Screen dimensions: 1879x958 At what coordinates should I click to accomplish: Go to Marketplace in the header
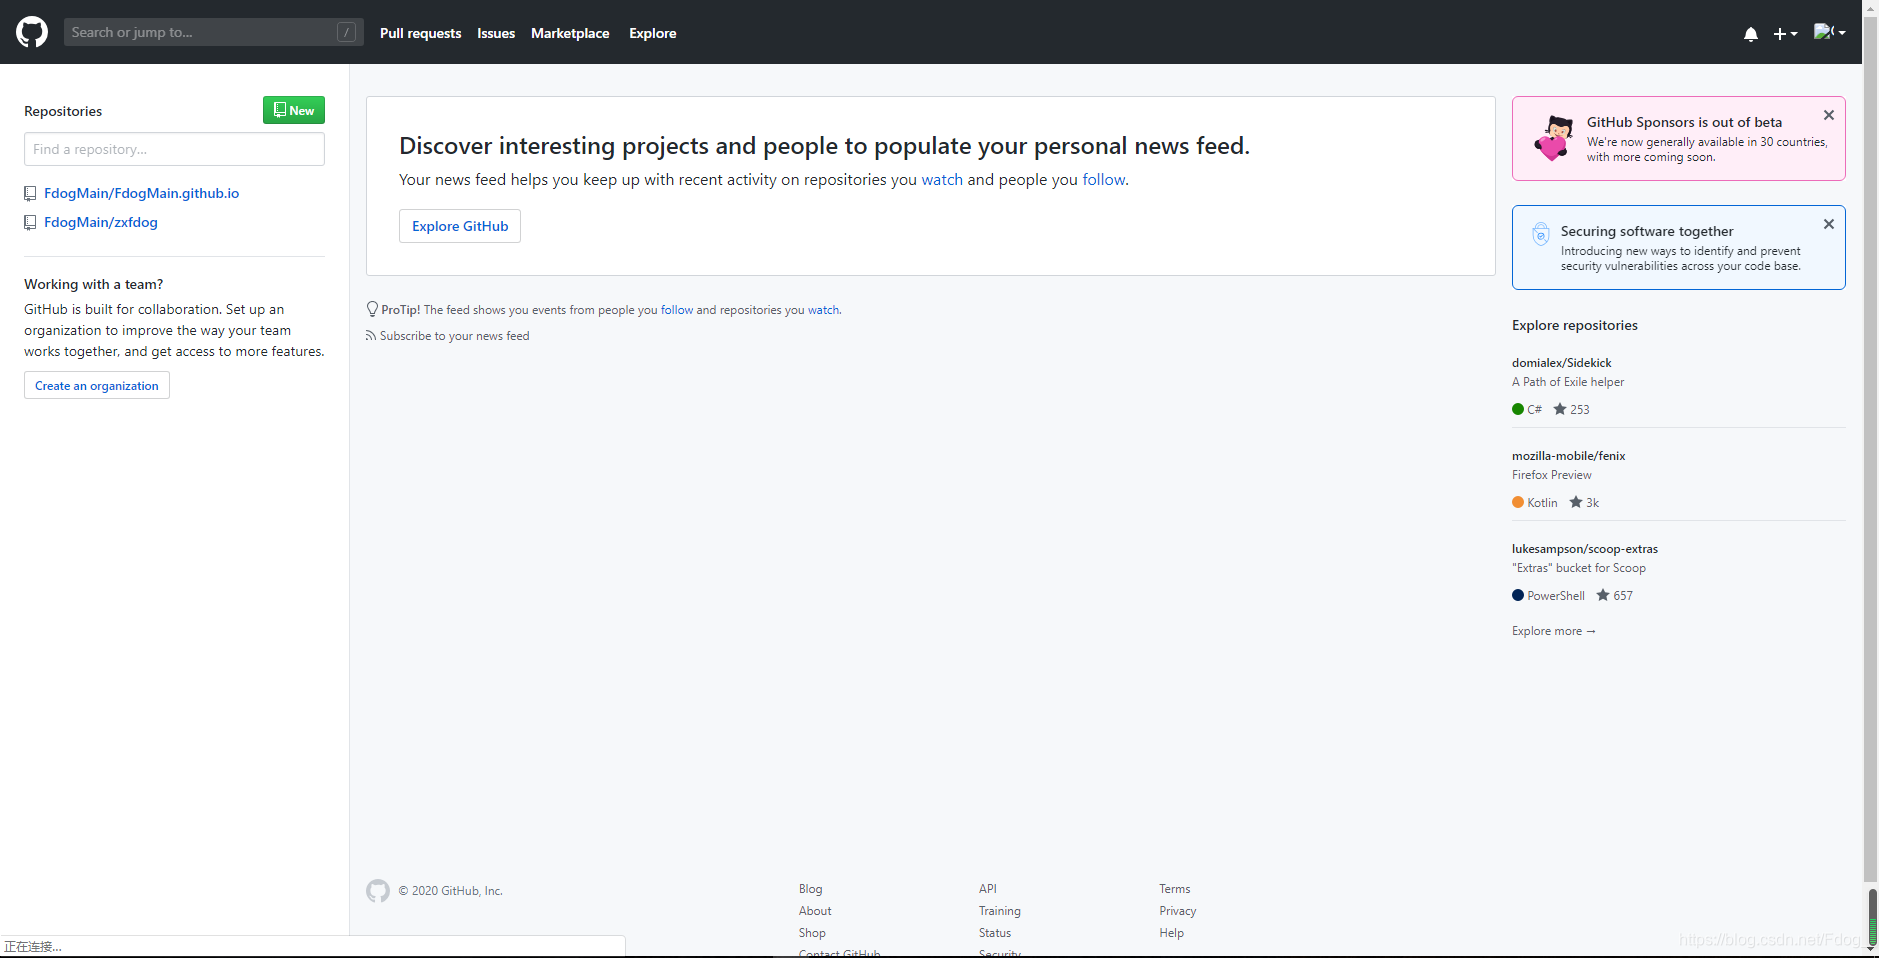click(570, 33)
